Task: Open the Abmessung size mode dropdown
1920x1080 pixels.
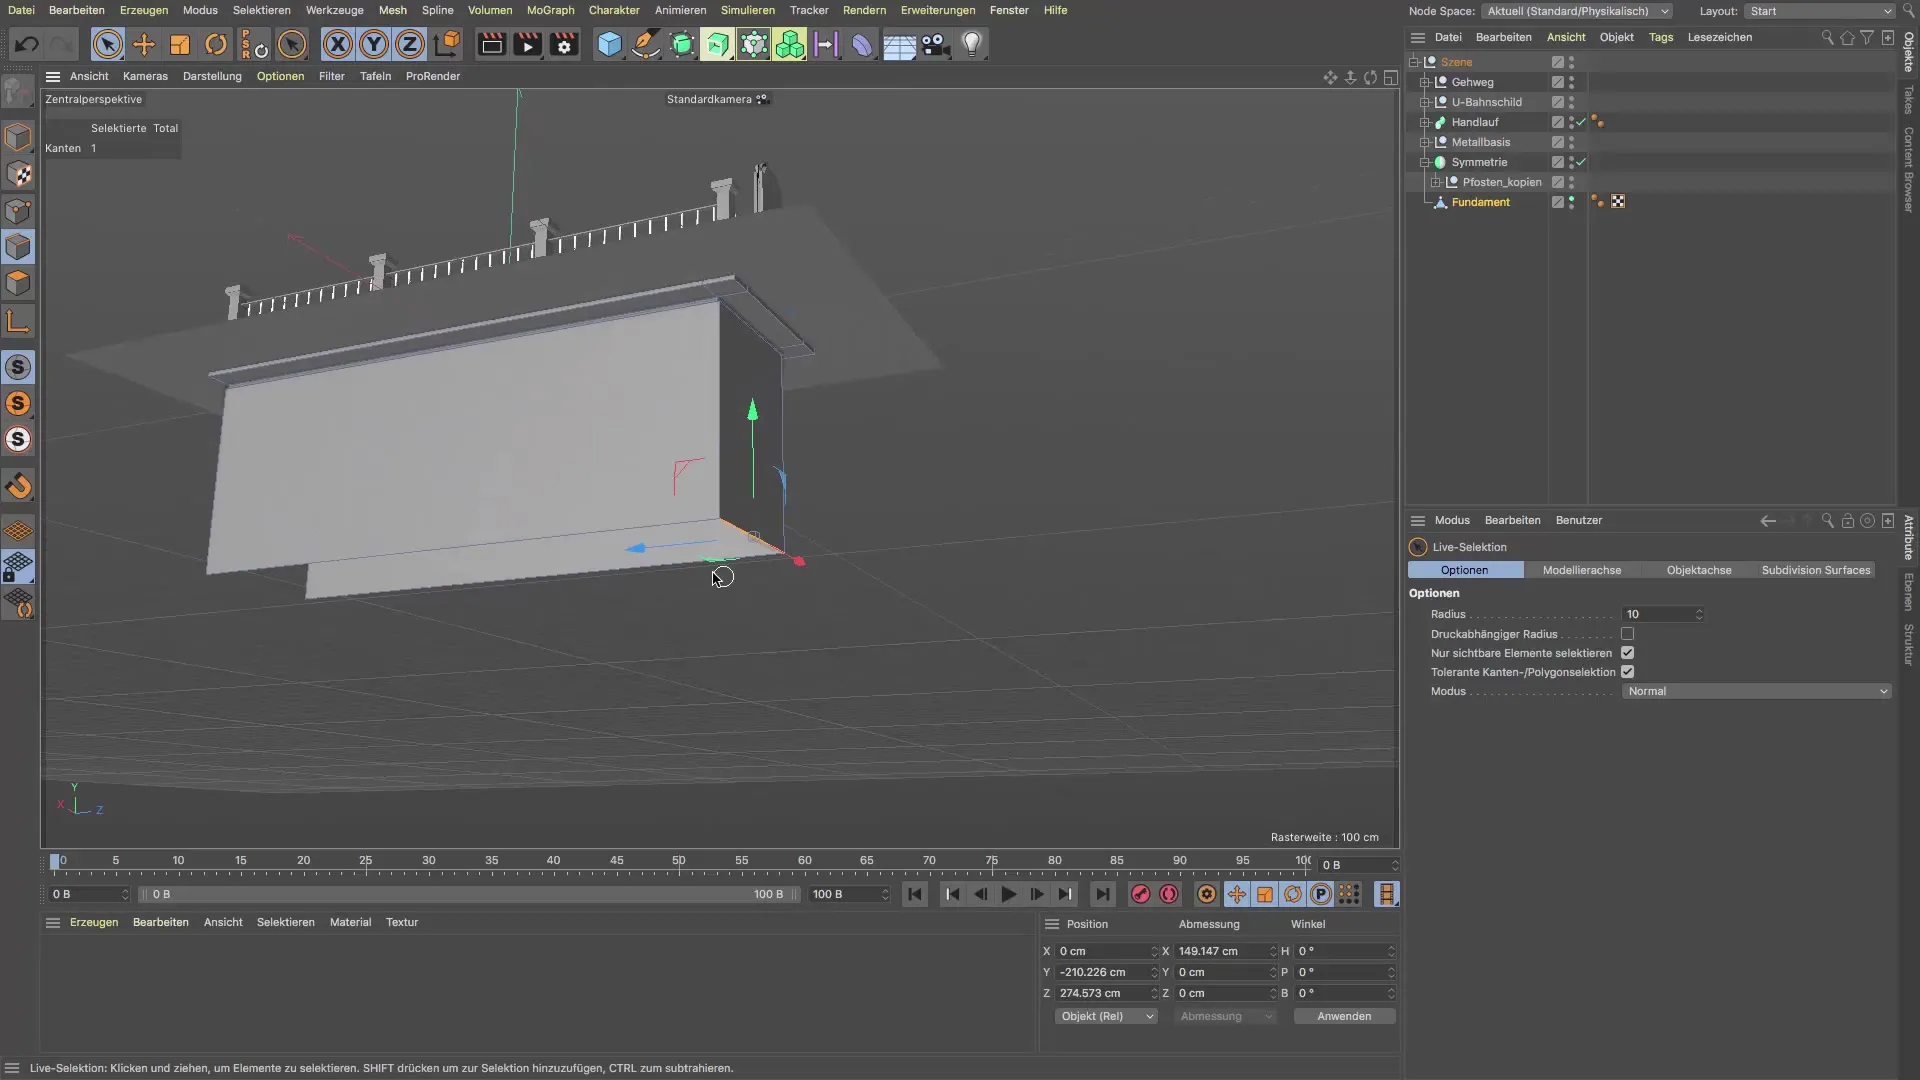Action: pos(1225,1017)
